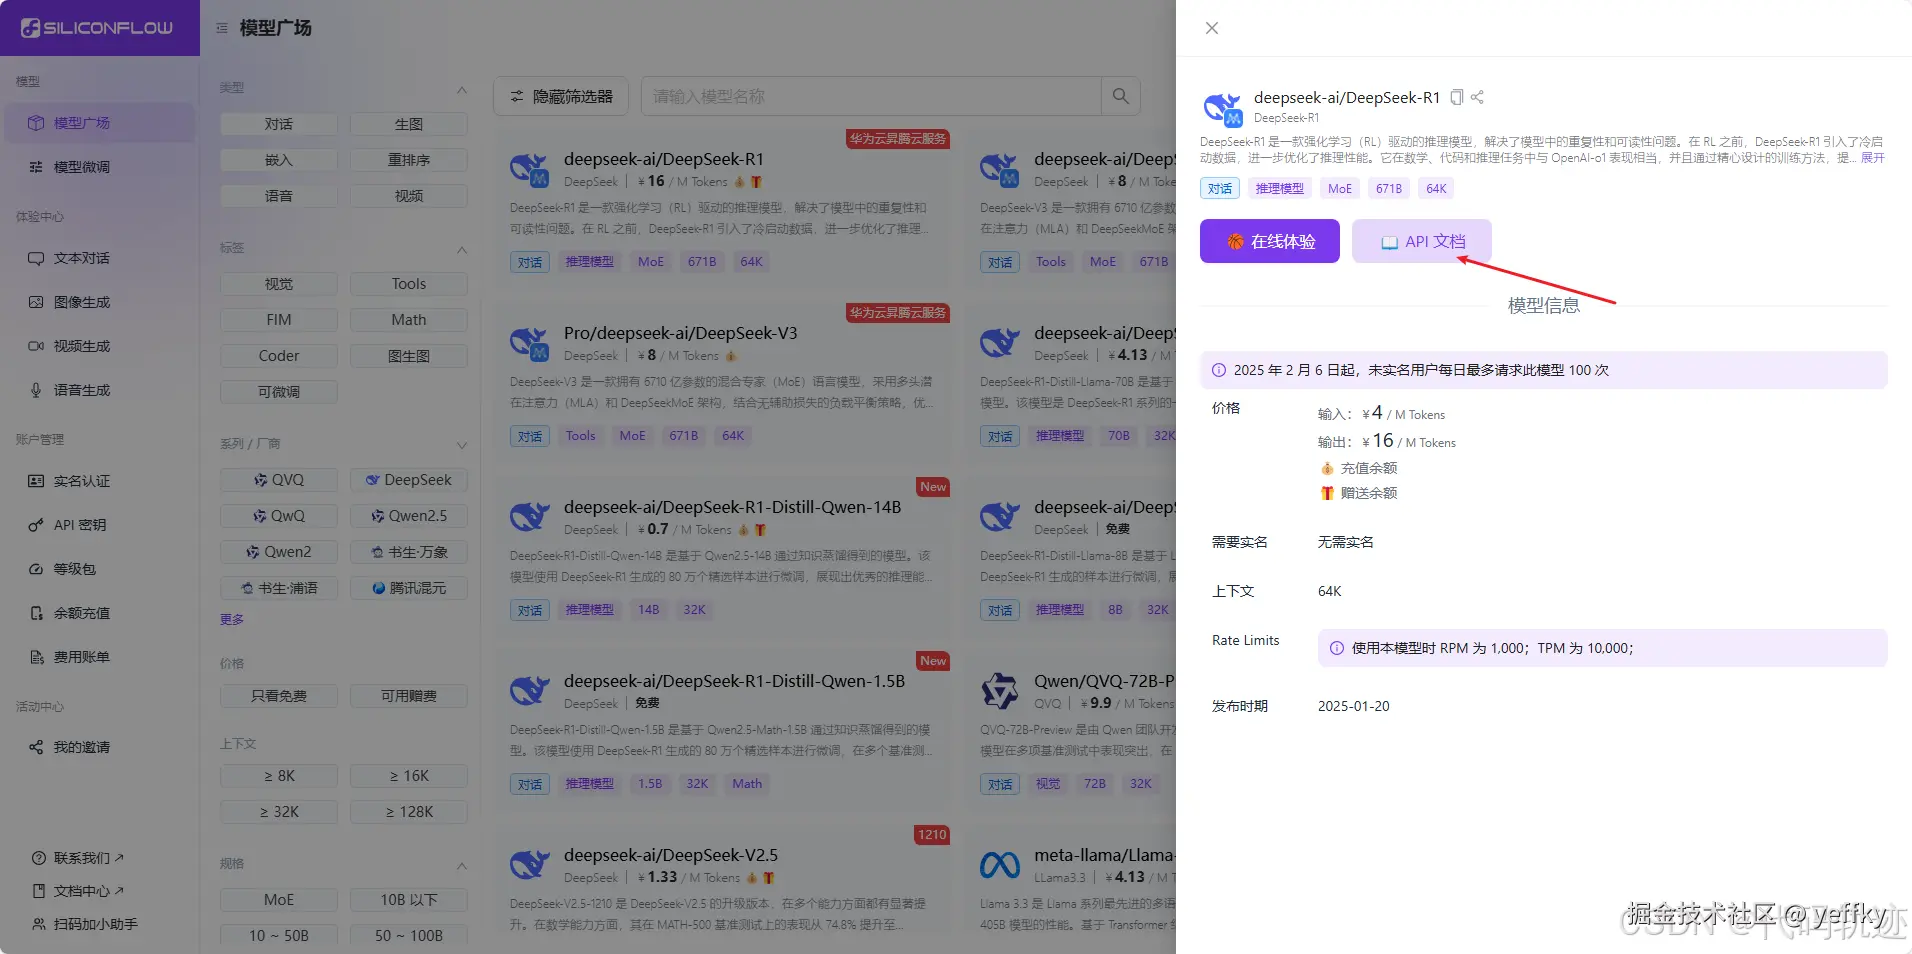Screen dimensions: 1912x954
Task: Go to 文本对话 in the sidebar
Action: 98,258
